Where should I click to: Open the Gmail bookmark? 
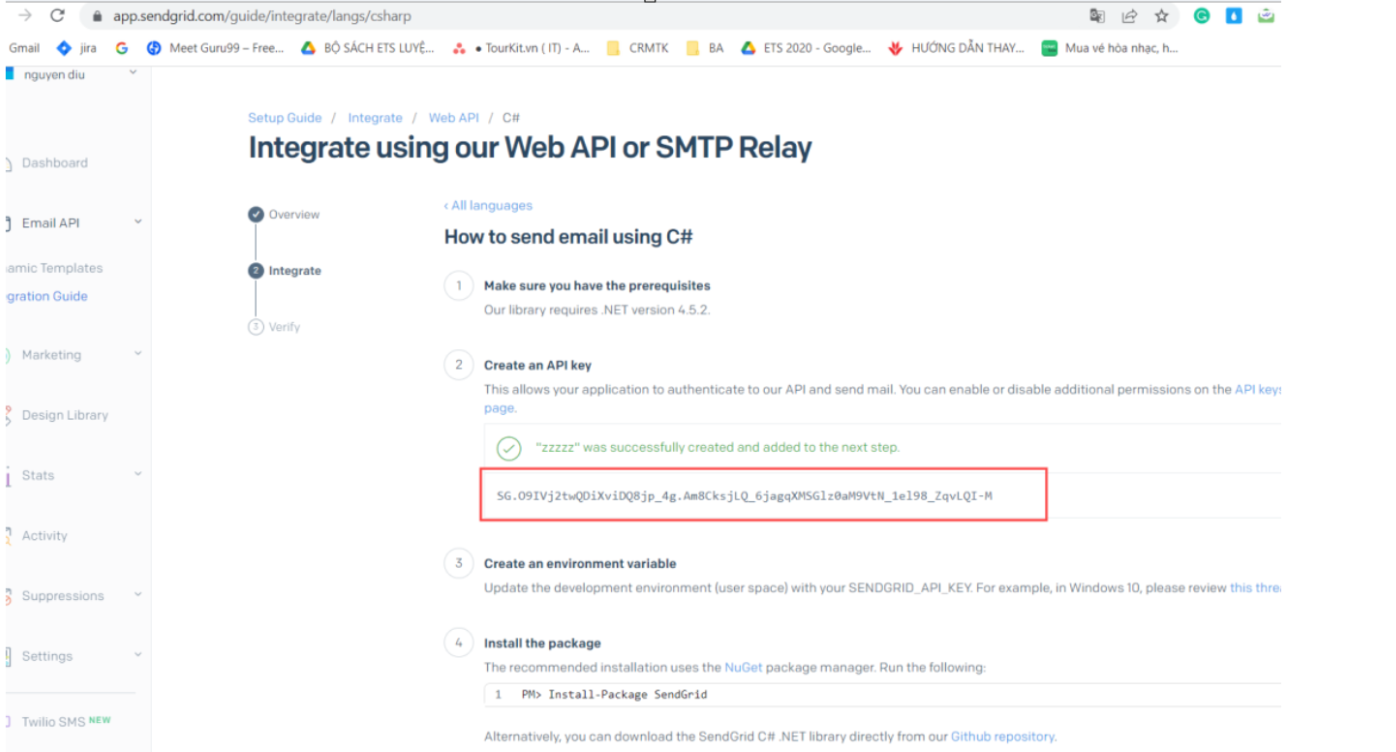click(24, 48)
